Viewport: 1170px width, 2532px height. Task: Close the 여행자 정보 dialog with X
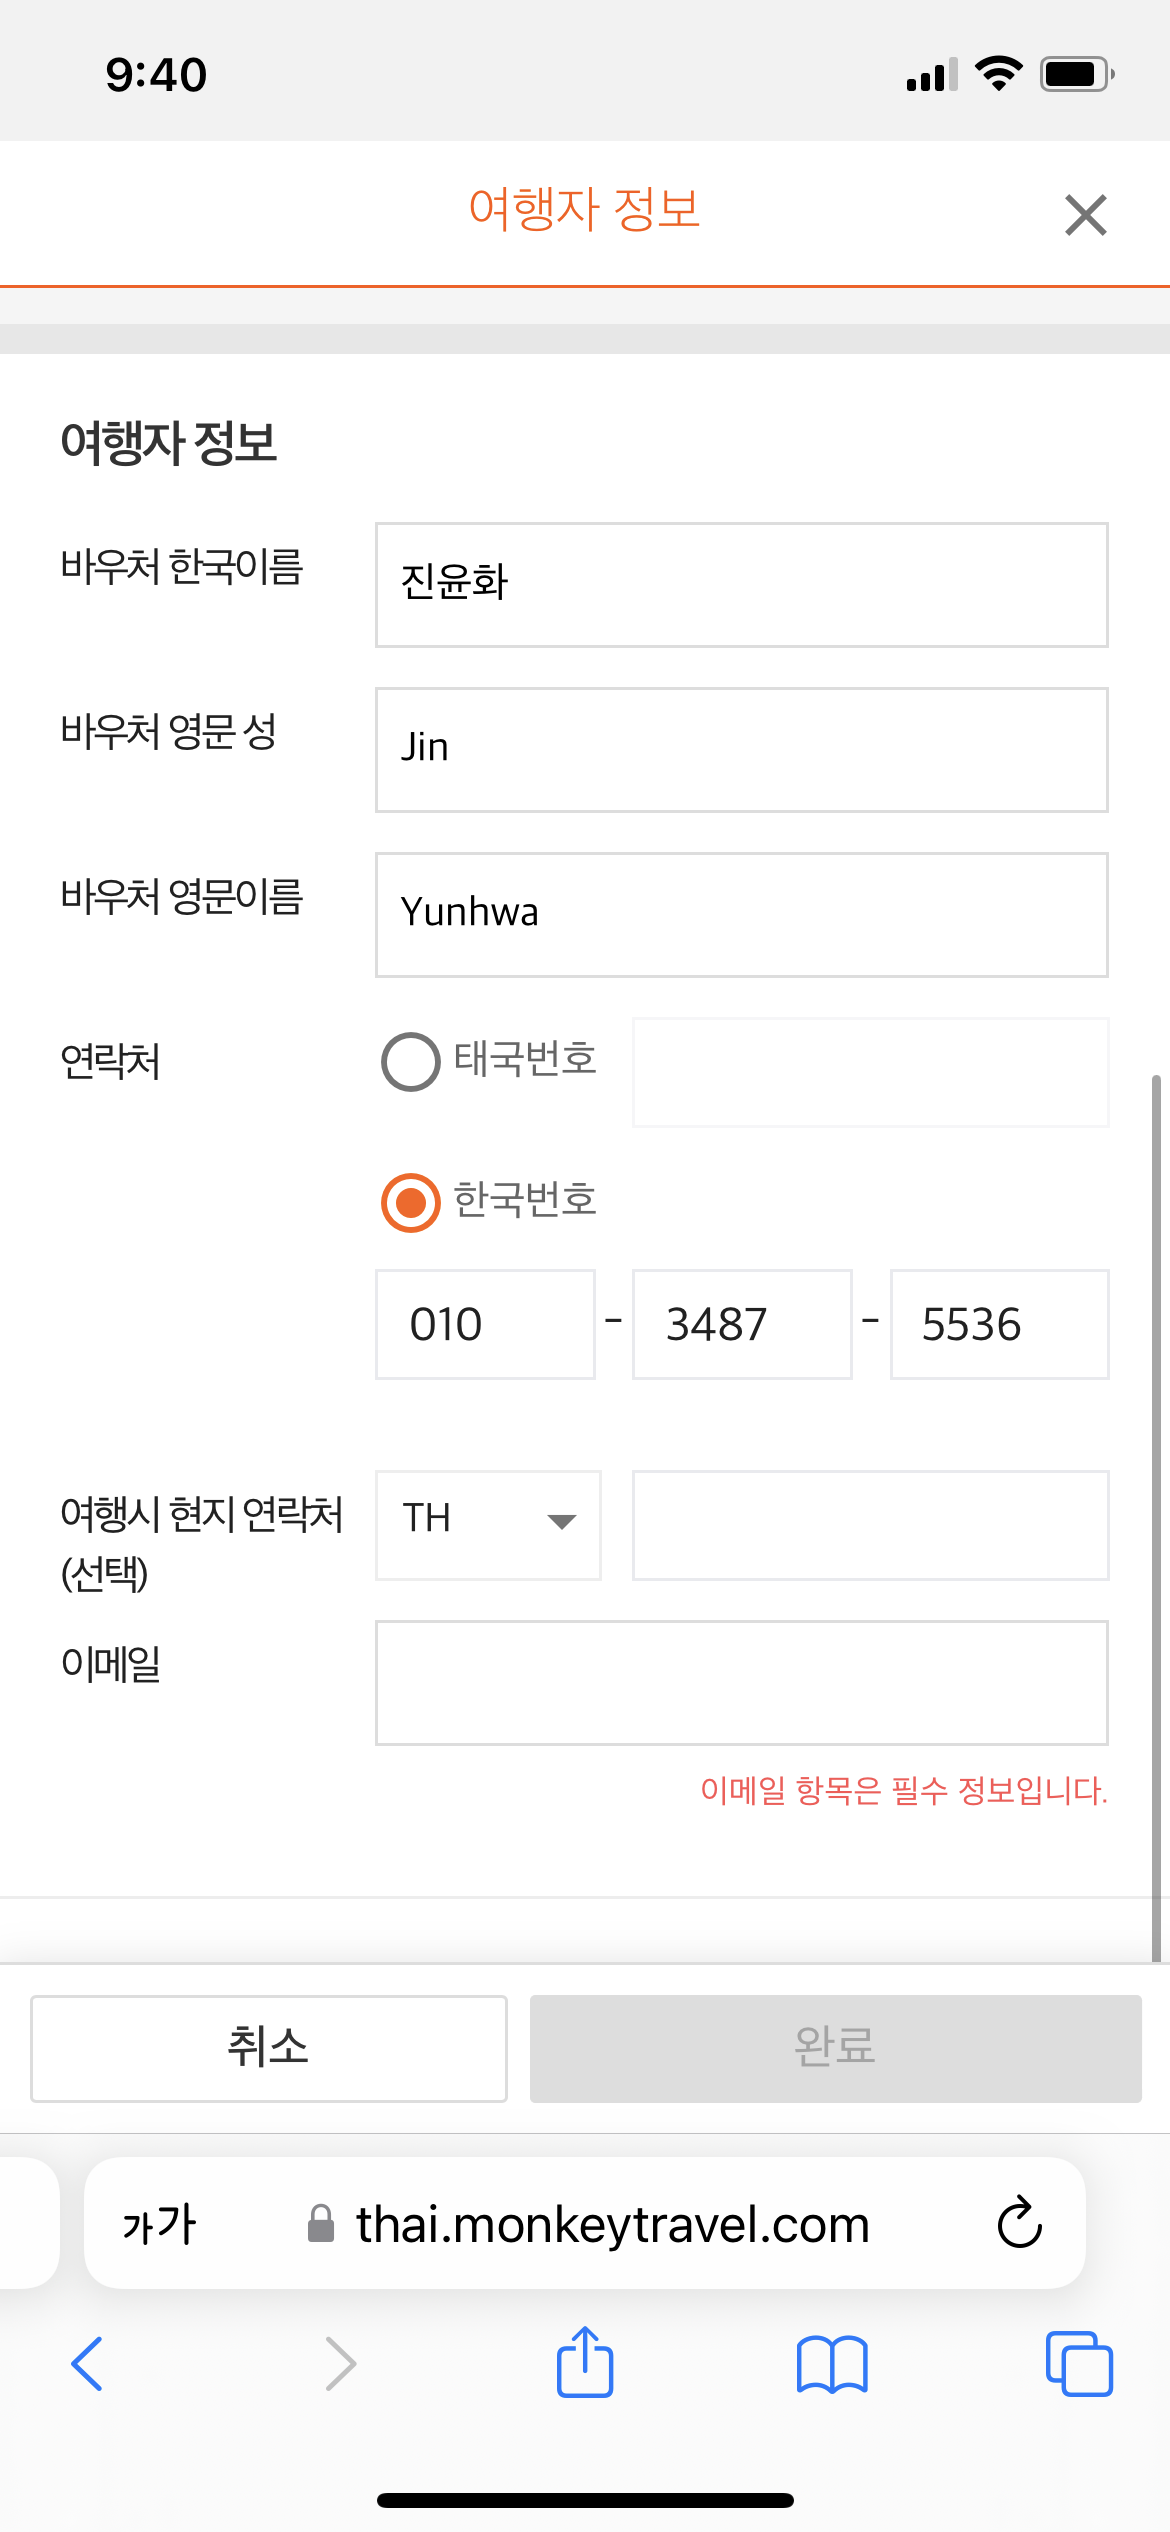(x=1085, y=215)
